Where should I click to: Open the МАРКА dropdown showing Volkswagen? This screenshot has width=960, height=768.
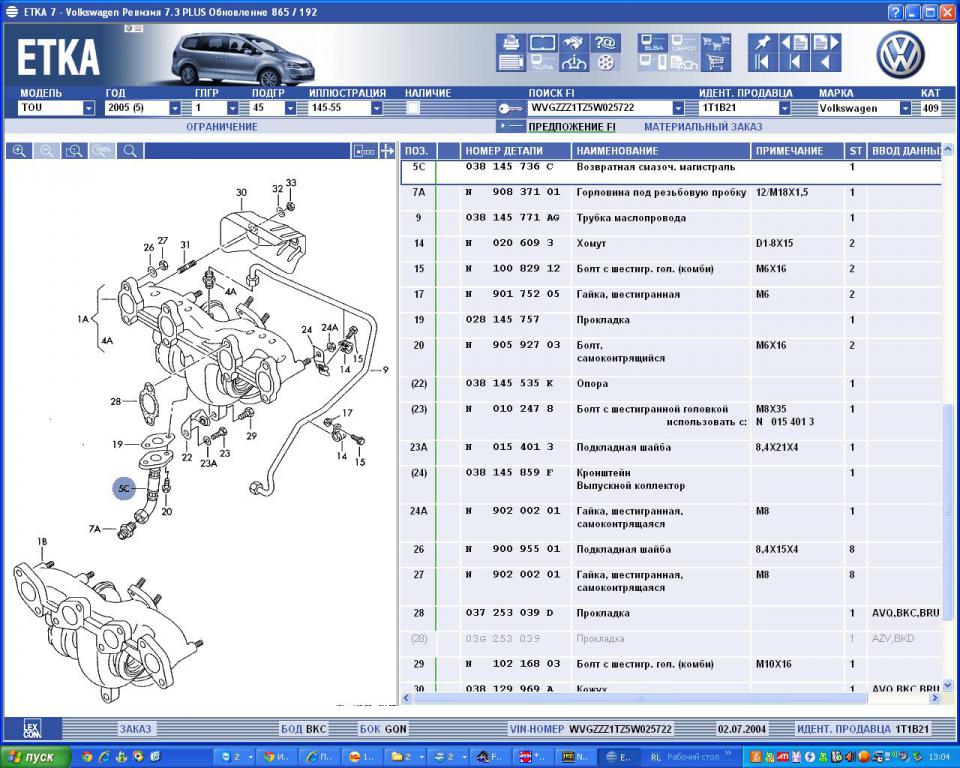[906, 108]
